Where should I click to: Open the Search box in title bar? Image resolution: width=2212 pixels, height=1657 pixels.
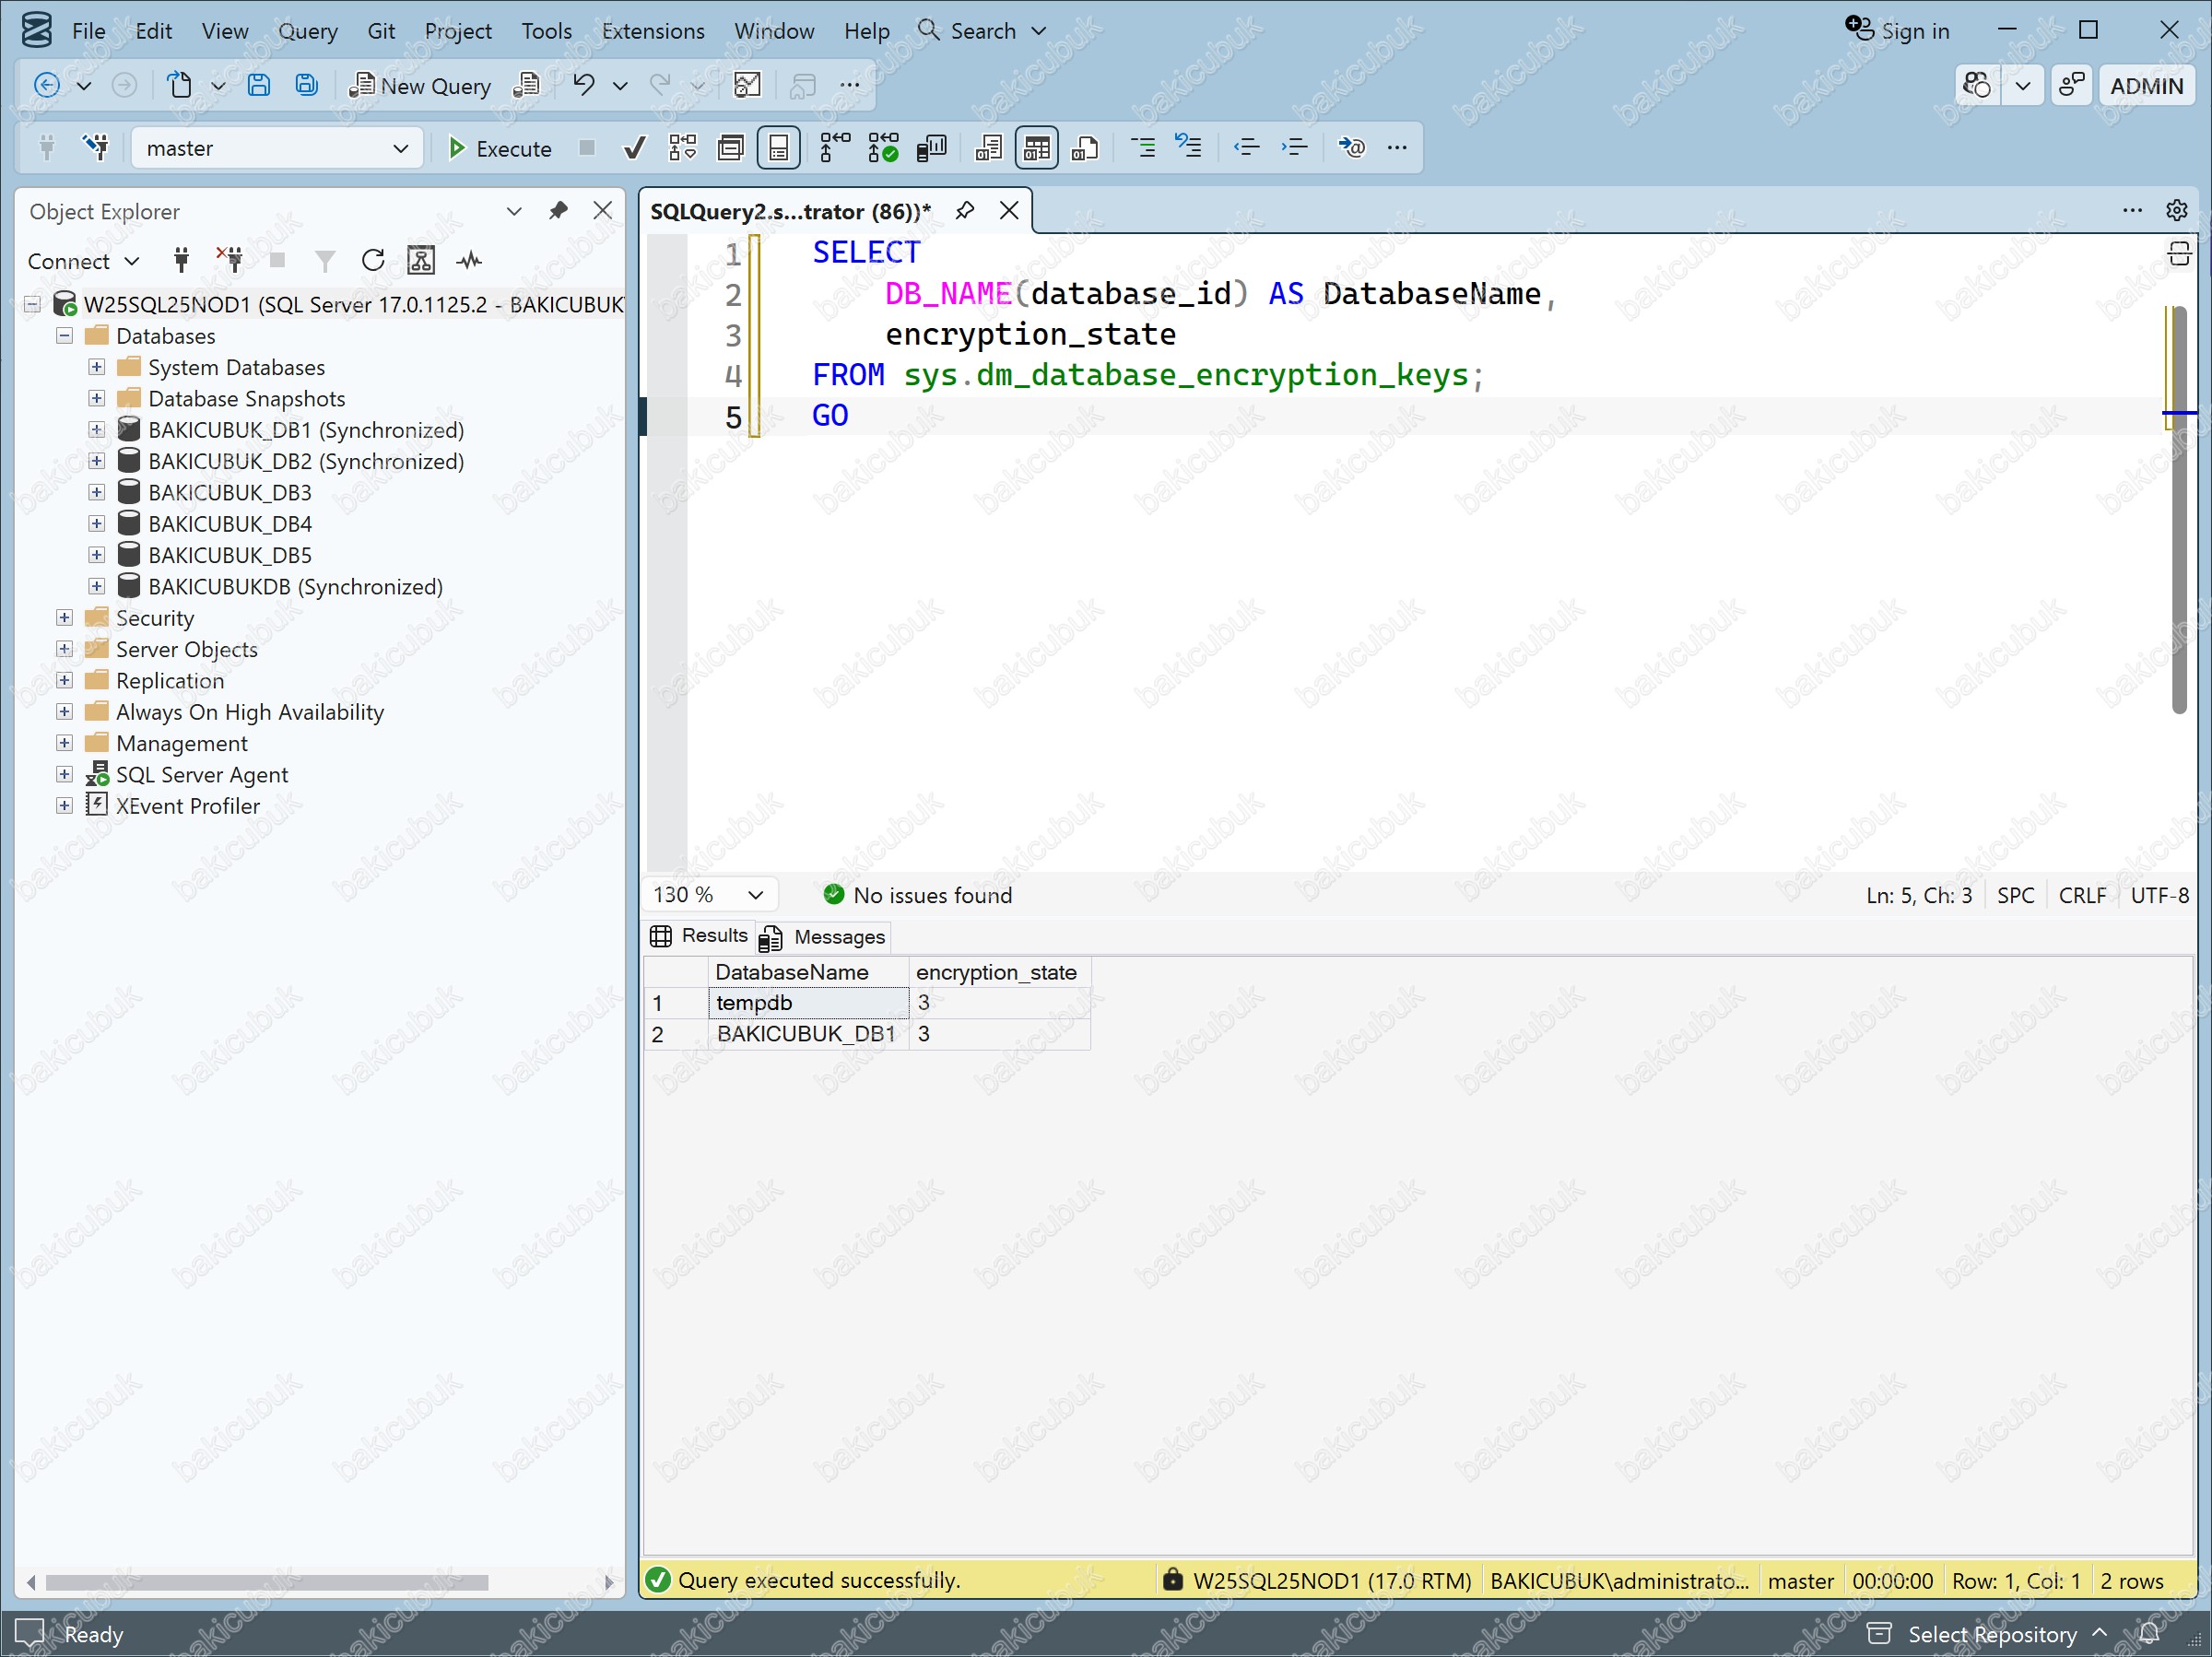(x=982, y=31)
